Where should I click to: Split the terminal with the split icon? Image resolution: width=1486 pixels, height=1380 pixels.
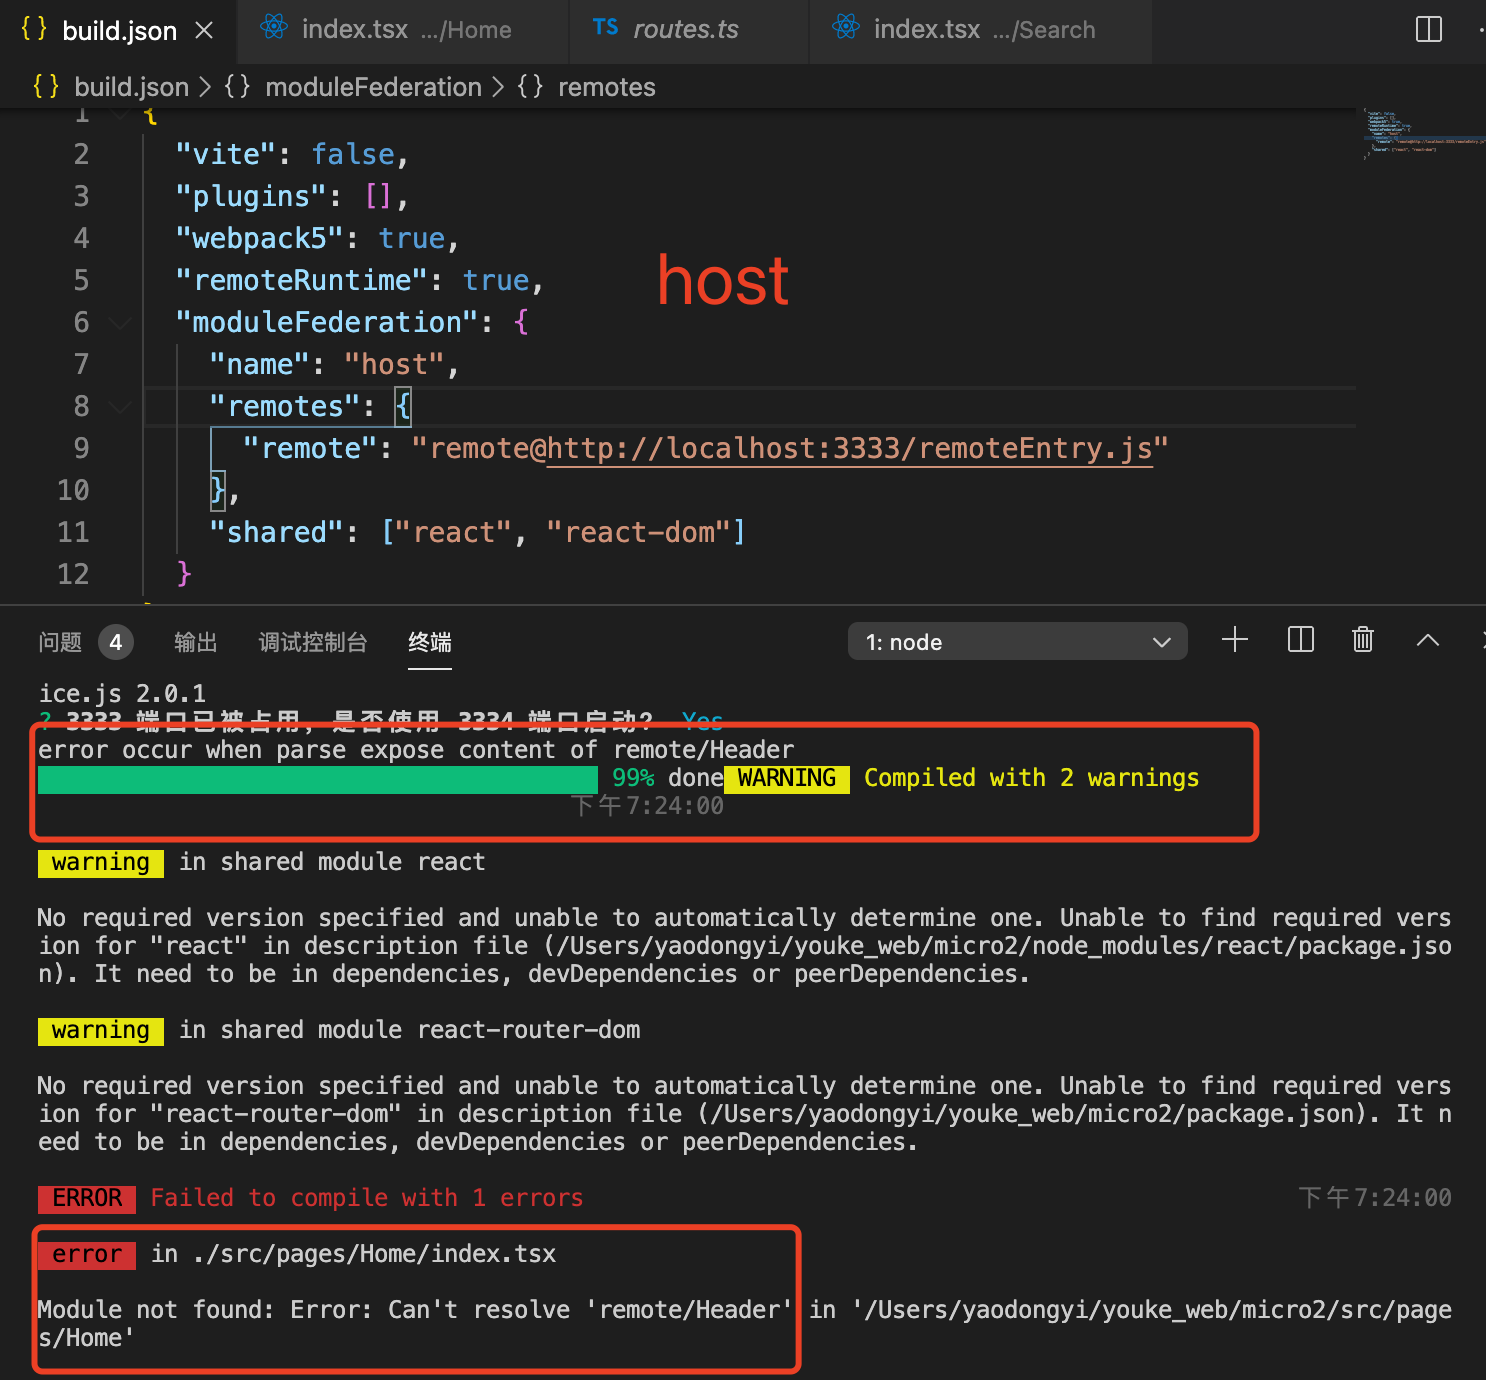click(1299, 640)
